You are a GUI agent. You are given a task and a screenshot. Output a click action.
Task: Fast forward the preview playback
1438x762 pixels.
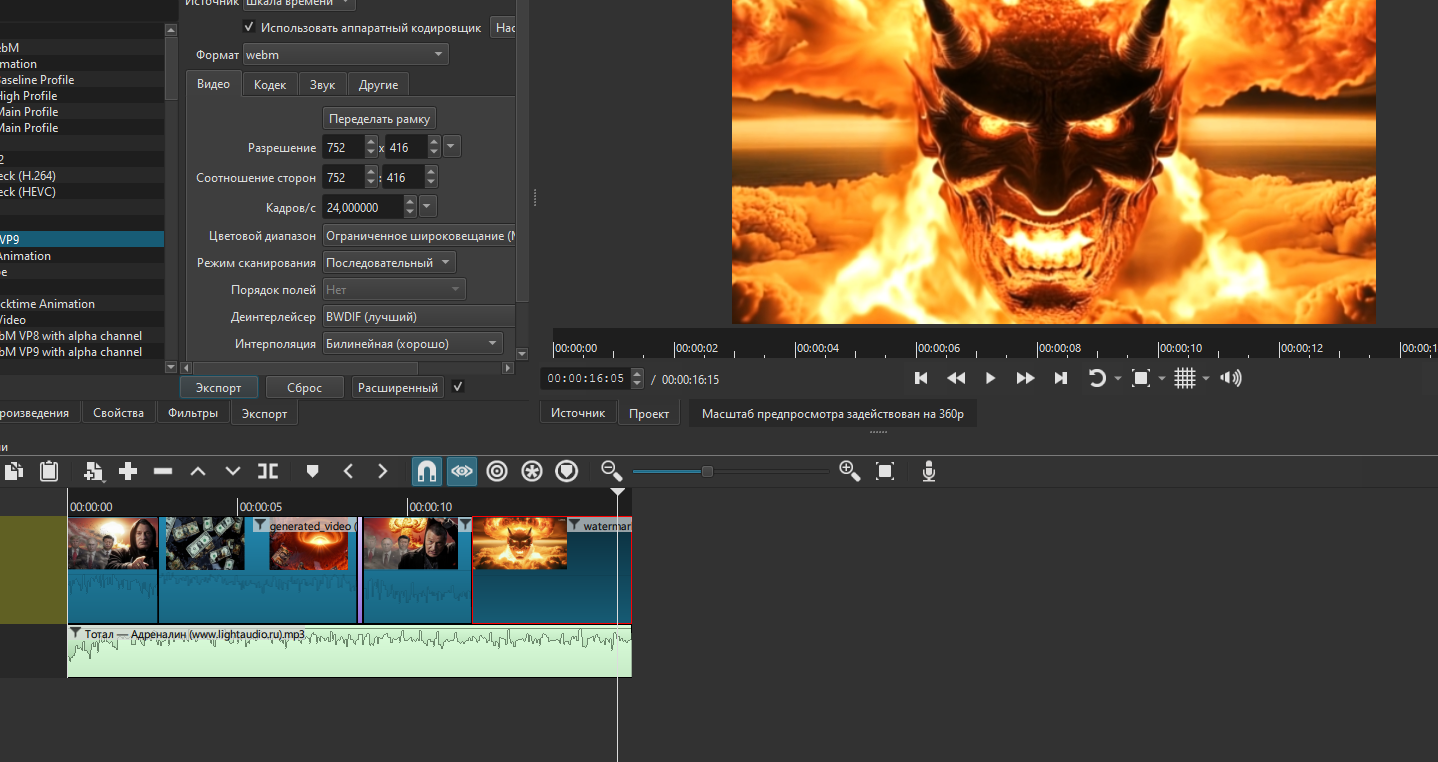(1025, 378)
